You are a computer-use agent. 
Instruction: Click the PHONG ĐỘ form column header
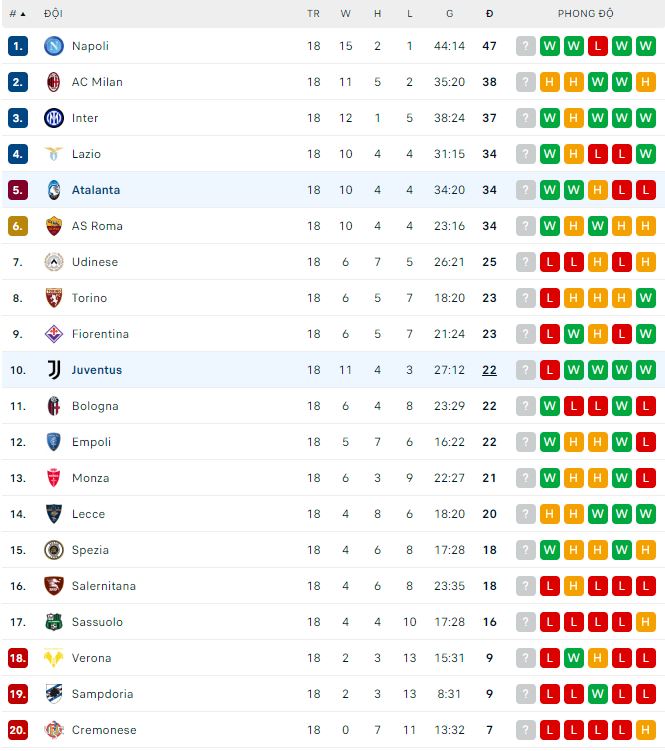pos(585,14)
